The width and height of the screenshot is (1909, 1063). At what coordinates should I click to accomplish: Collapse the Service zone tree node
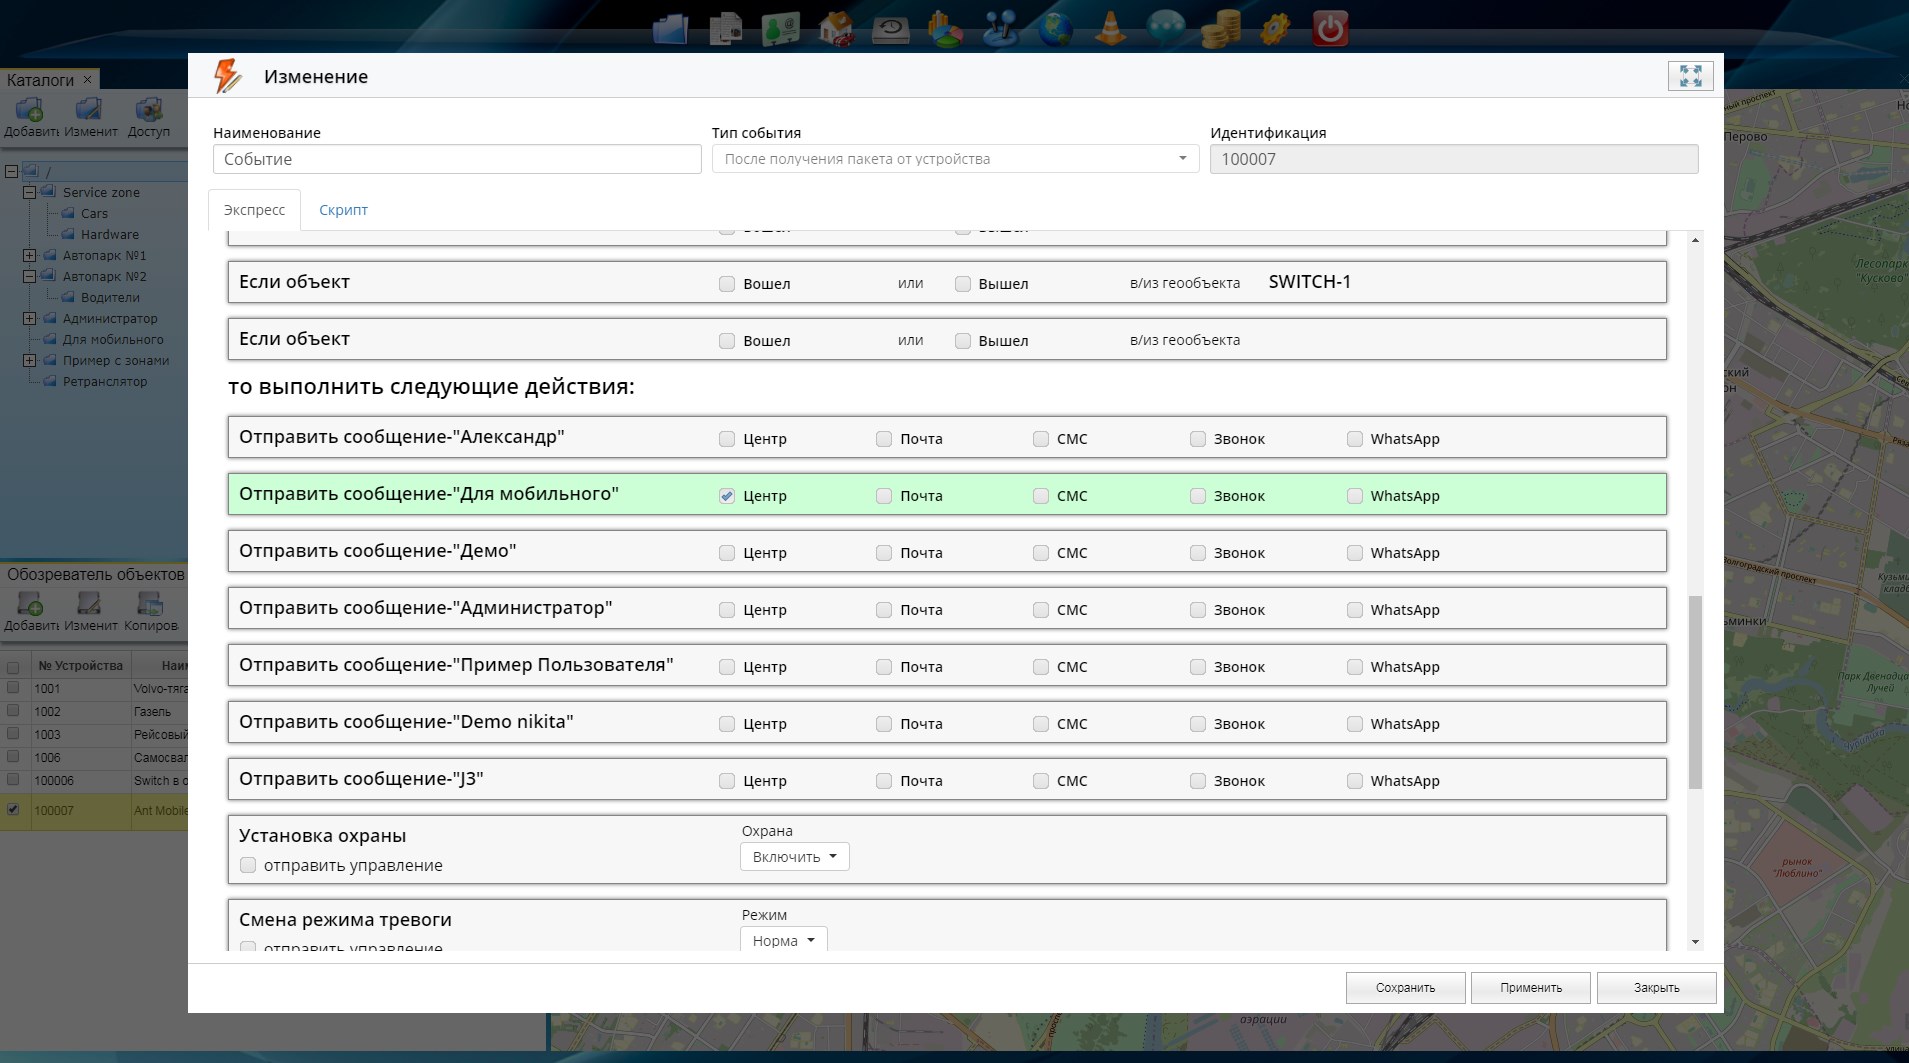click(29, 192)
